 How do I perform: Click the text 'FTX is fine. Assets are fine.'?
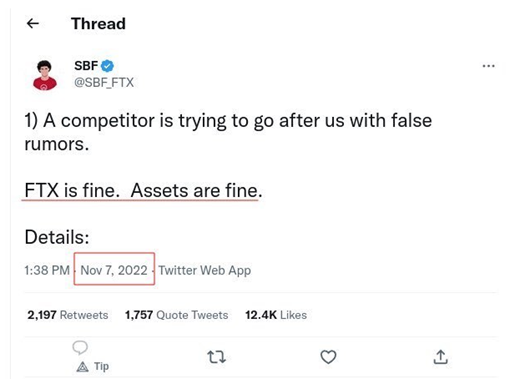click(x=143, y=190)
